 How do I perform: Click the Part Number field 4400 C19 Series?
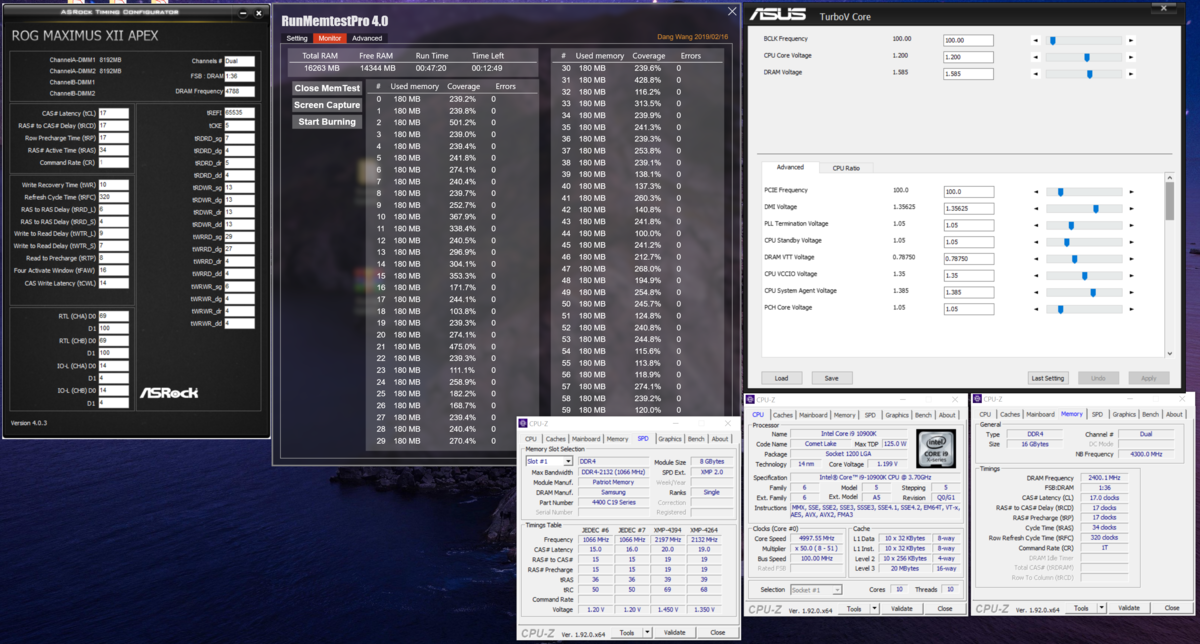[614, 501]
